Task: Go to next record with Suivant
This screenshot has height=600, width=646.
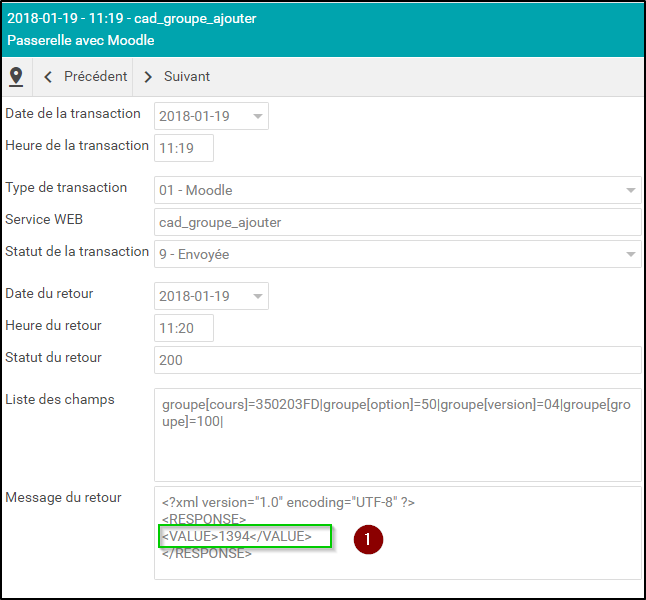Action: 186,77
